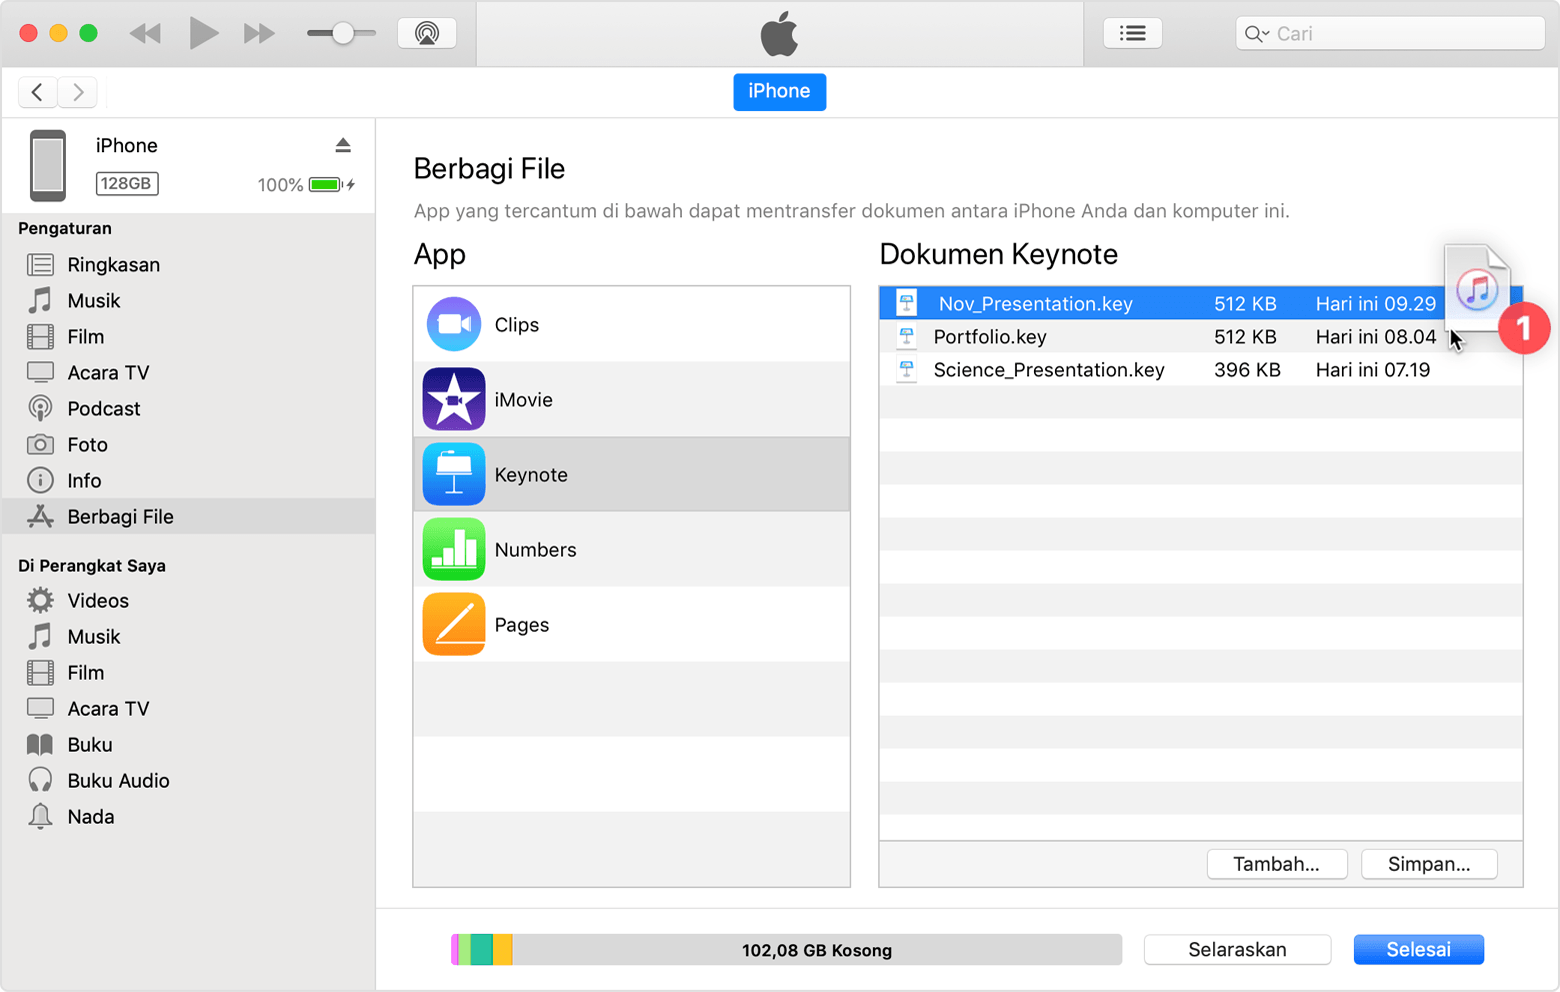Click the 128GB capacity badge

point(127,183)
